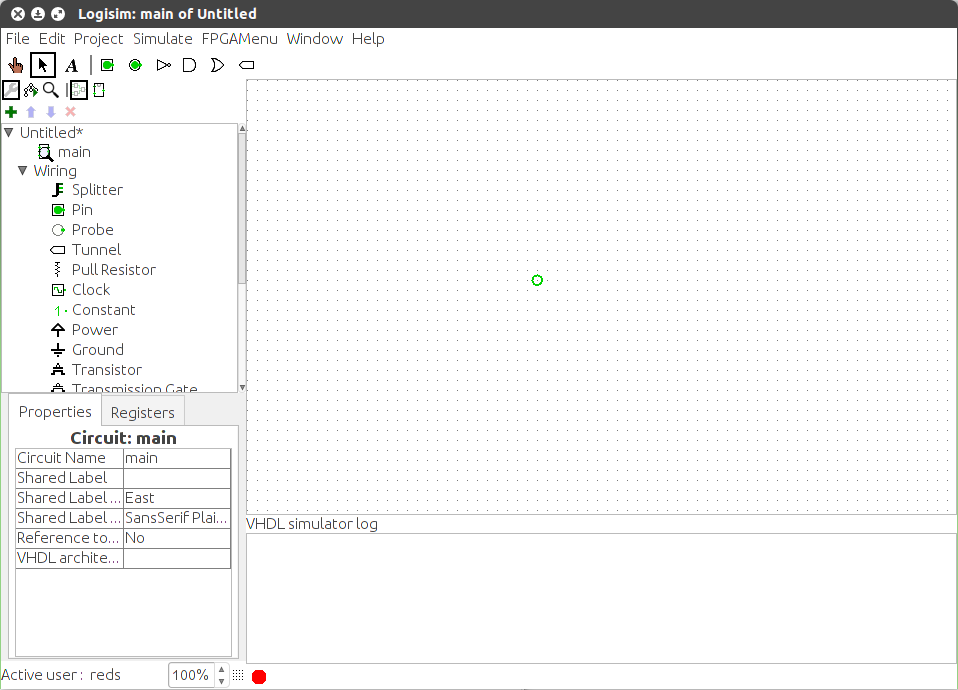Open the Window menu
This screenshot has height=690, width=958.
(315, 39)
